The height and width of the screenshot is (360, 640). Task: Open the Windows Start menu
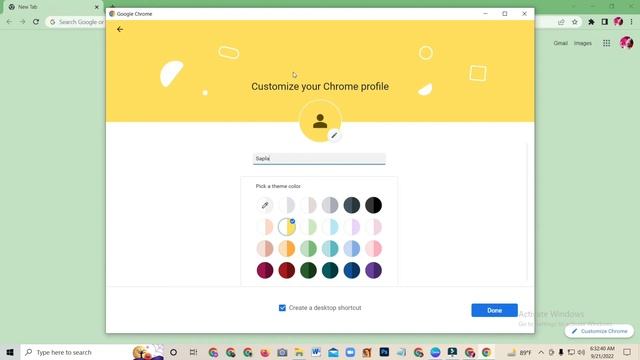[x=10, y=352]
